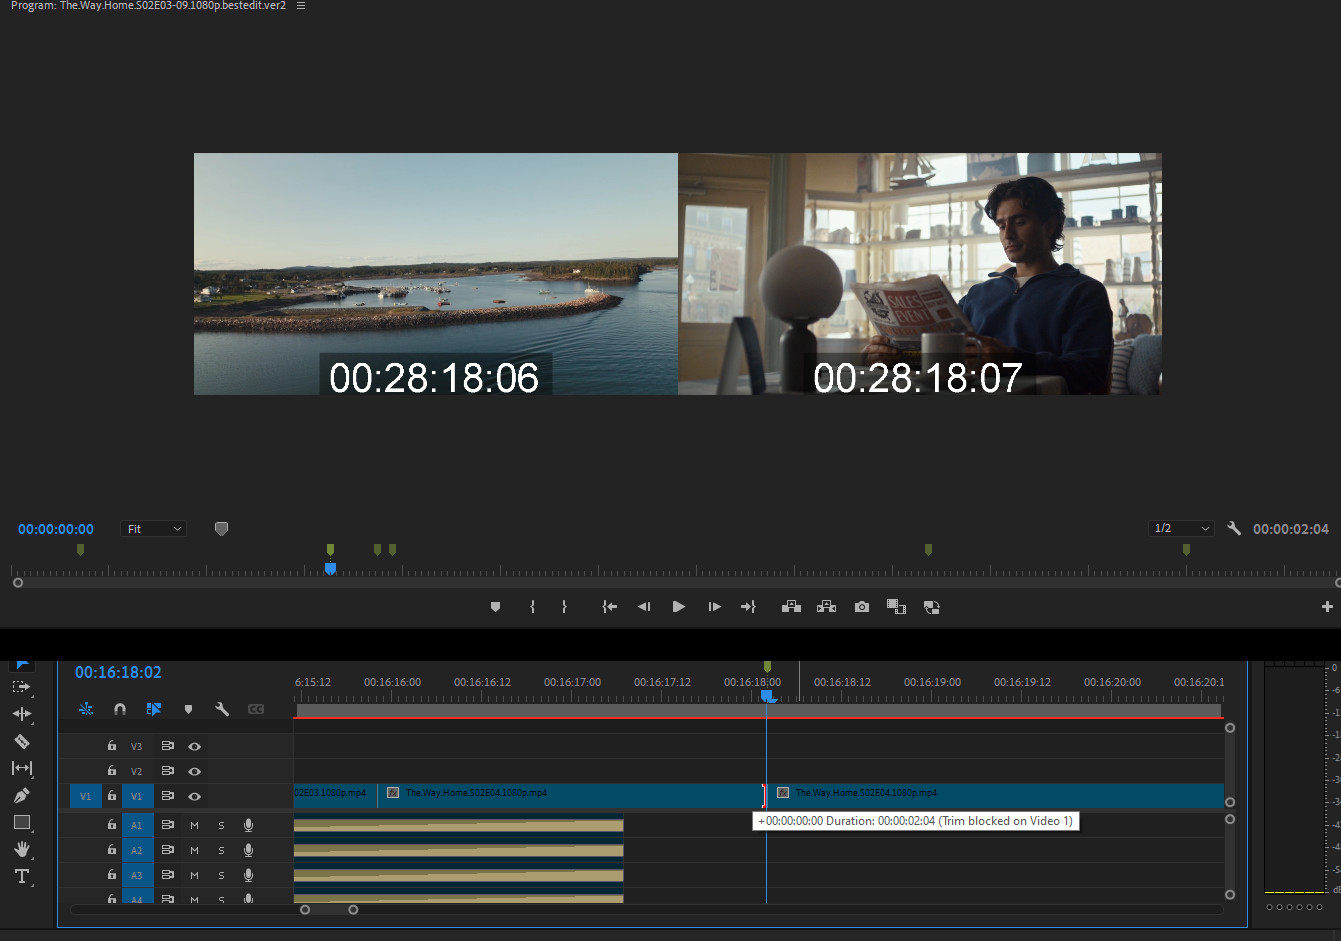
Task: Select the Type tool
Action: [x=21, y=876]
